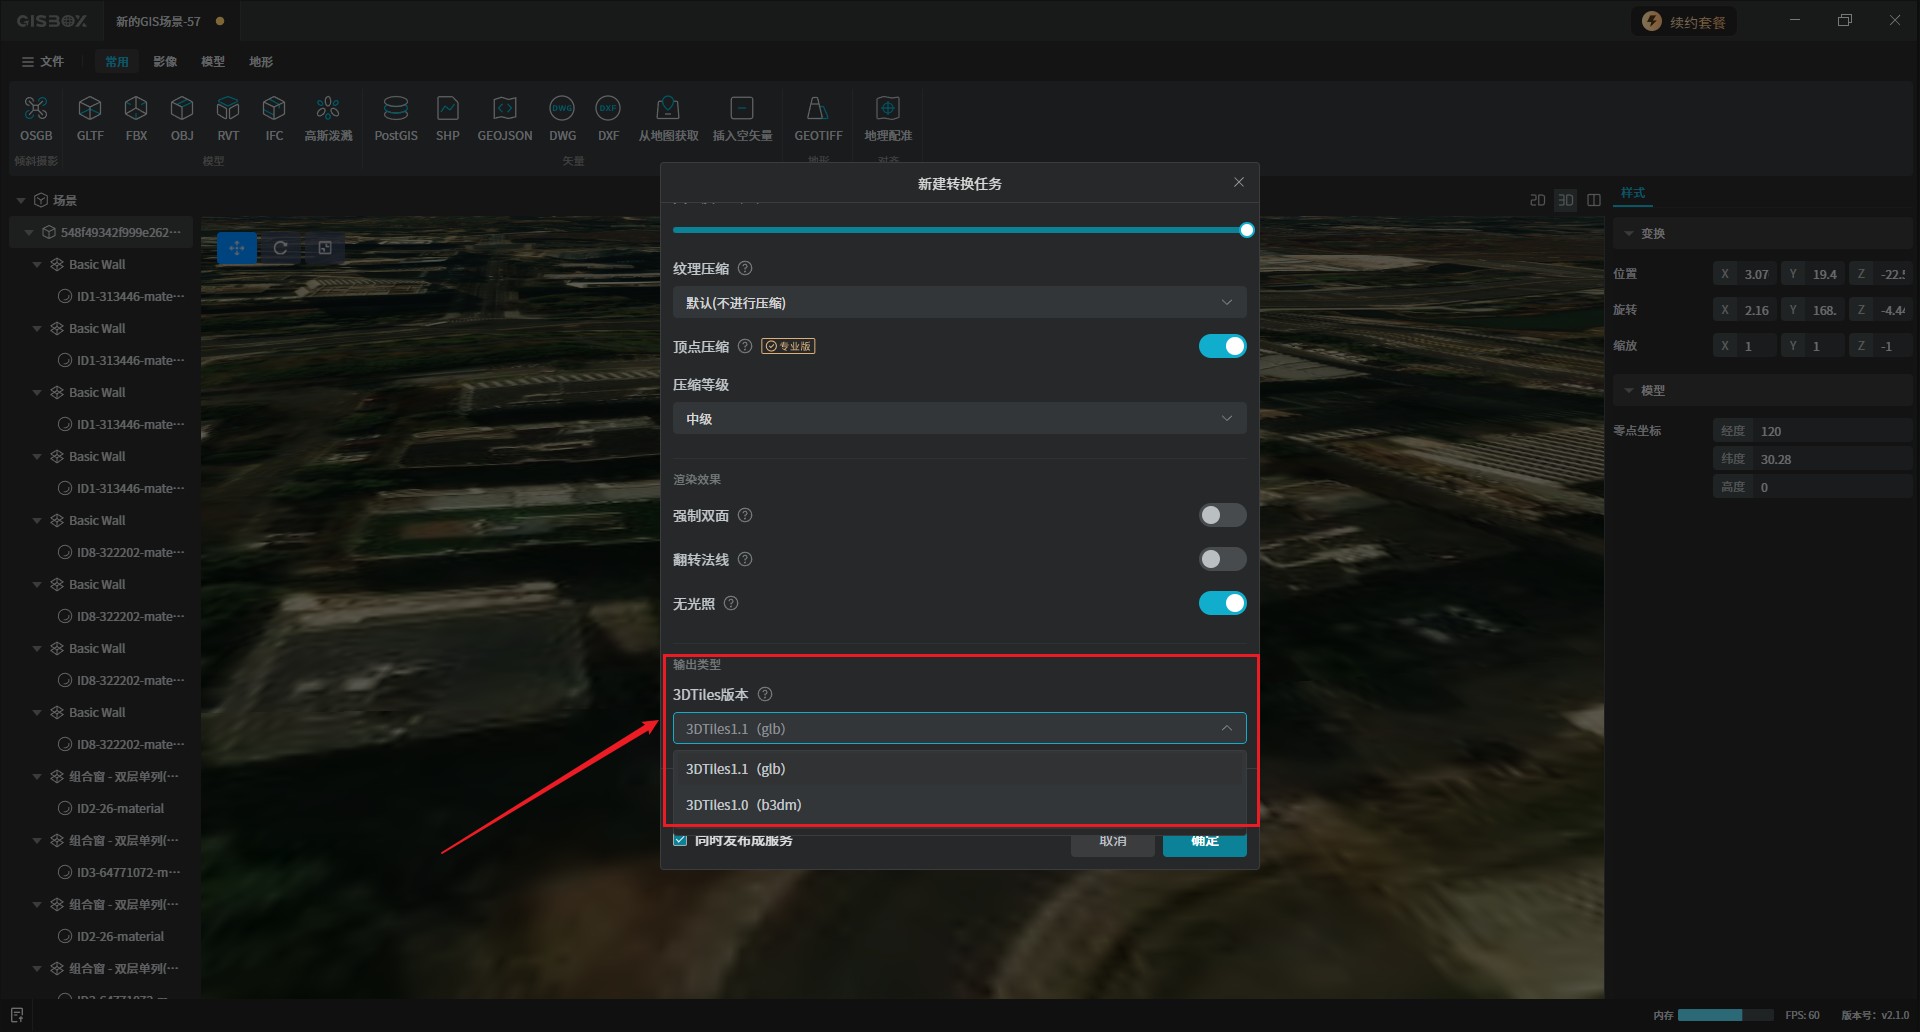Choose 3DTiles1.0 (b3dm) from the list
1920x1032 pixels.
[x=744, y=805]
